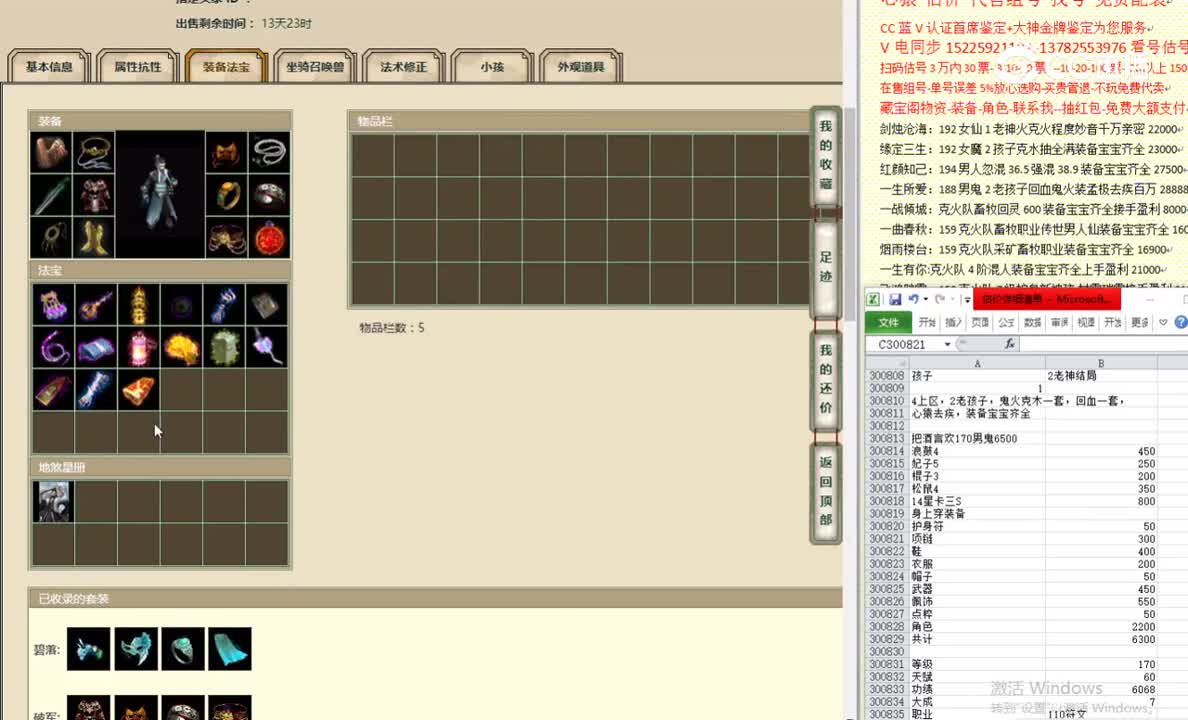Click the blue claw hand treasure icon

coord(224,305)
